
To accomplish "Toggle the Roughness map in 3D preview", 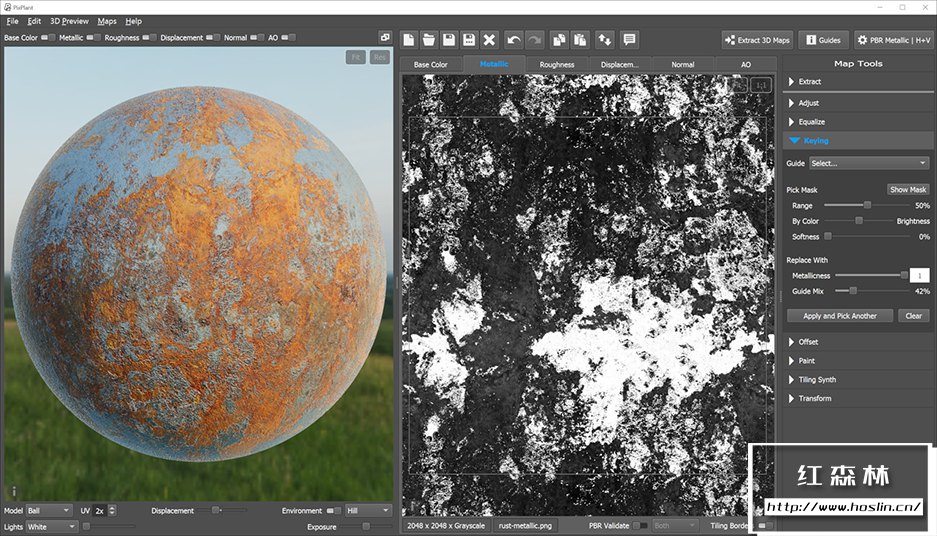I will click(x=149, y=38).
